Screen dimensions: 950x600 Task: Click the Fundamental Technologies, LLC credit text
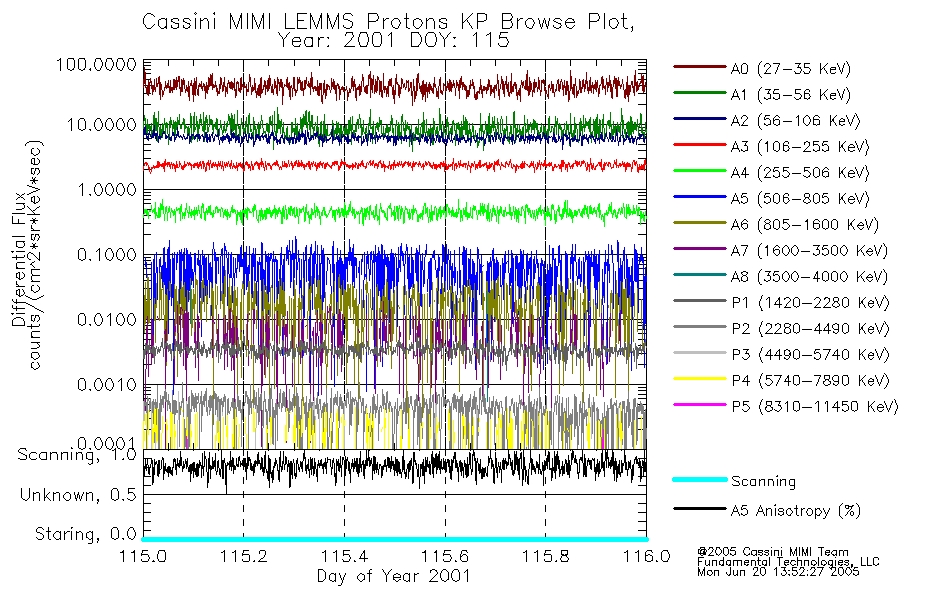pos(788,562)
